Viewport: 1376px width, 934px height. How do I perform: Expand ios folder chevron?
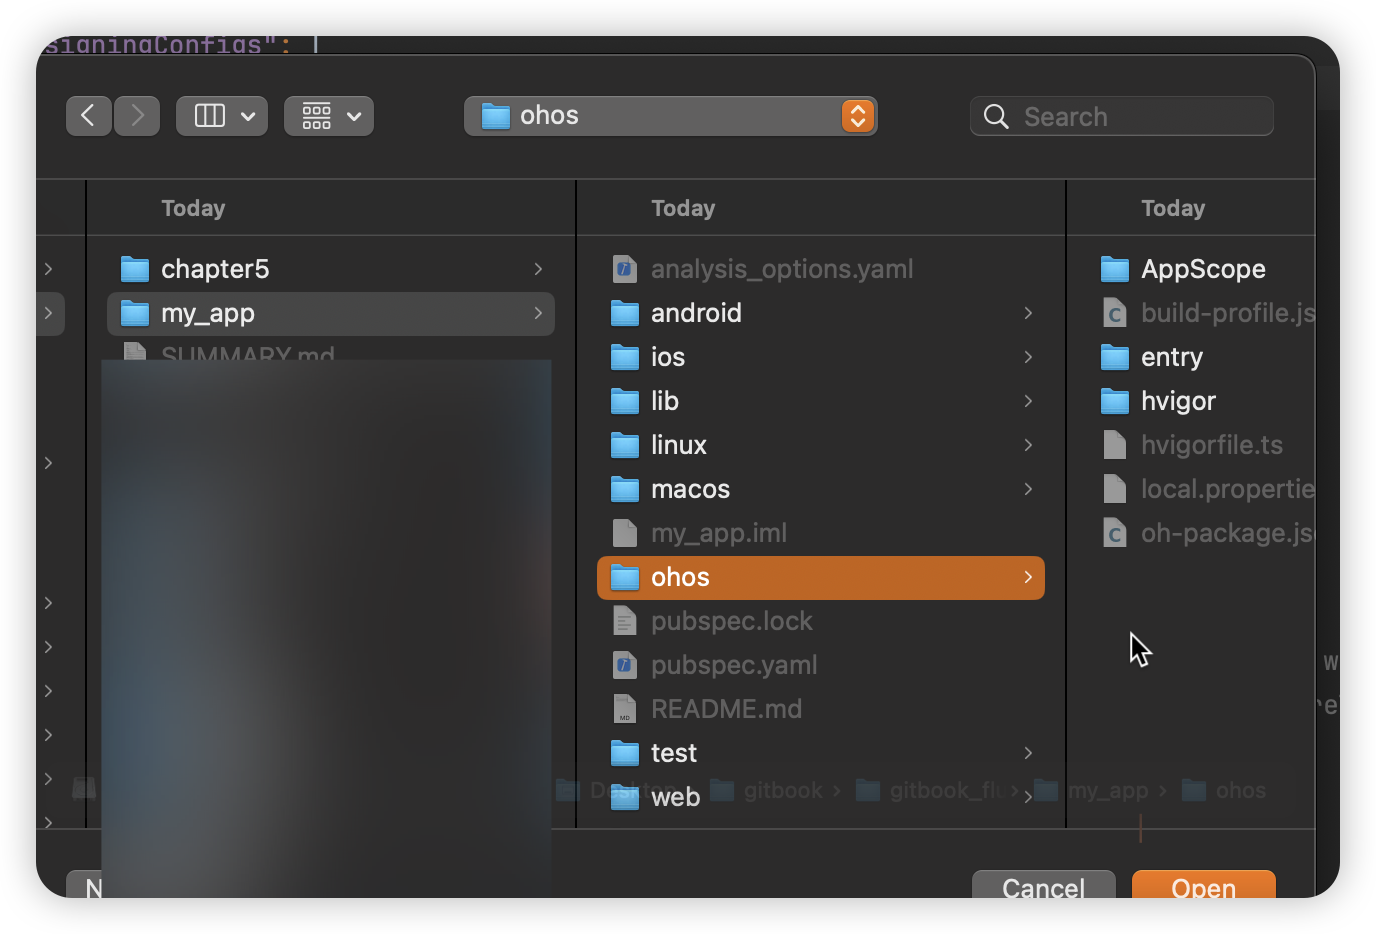1028,357
